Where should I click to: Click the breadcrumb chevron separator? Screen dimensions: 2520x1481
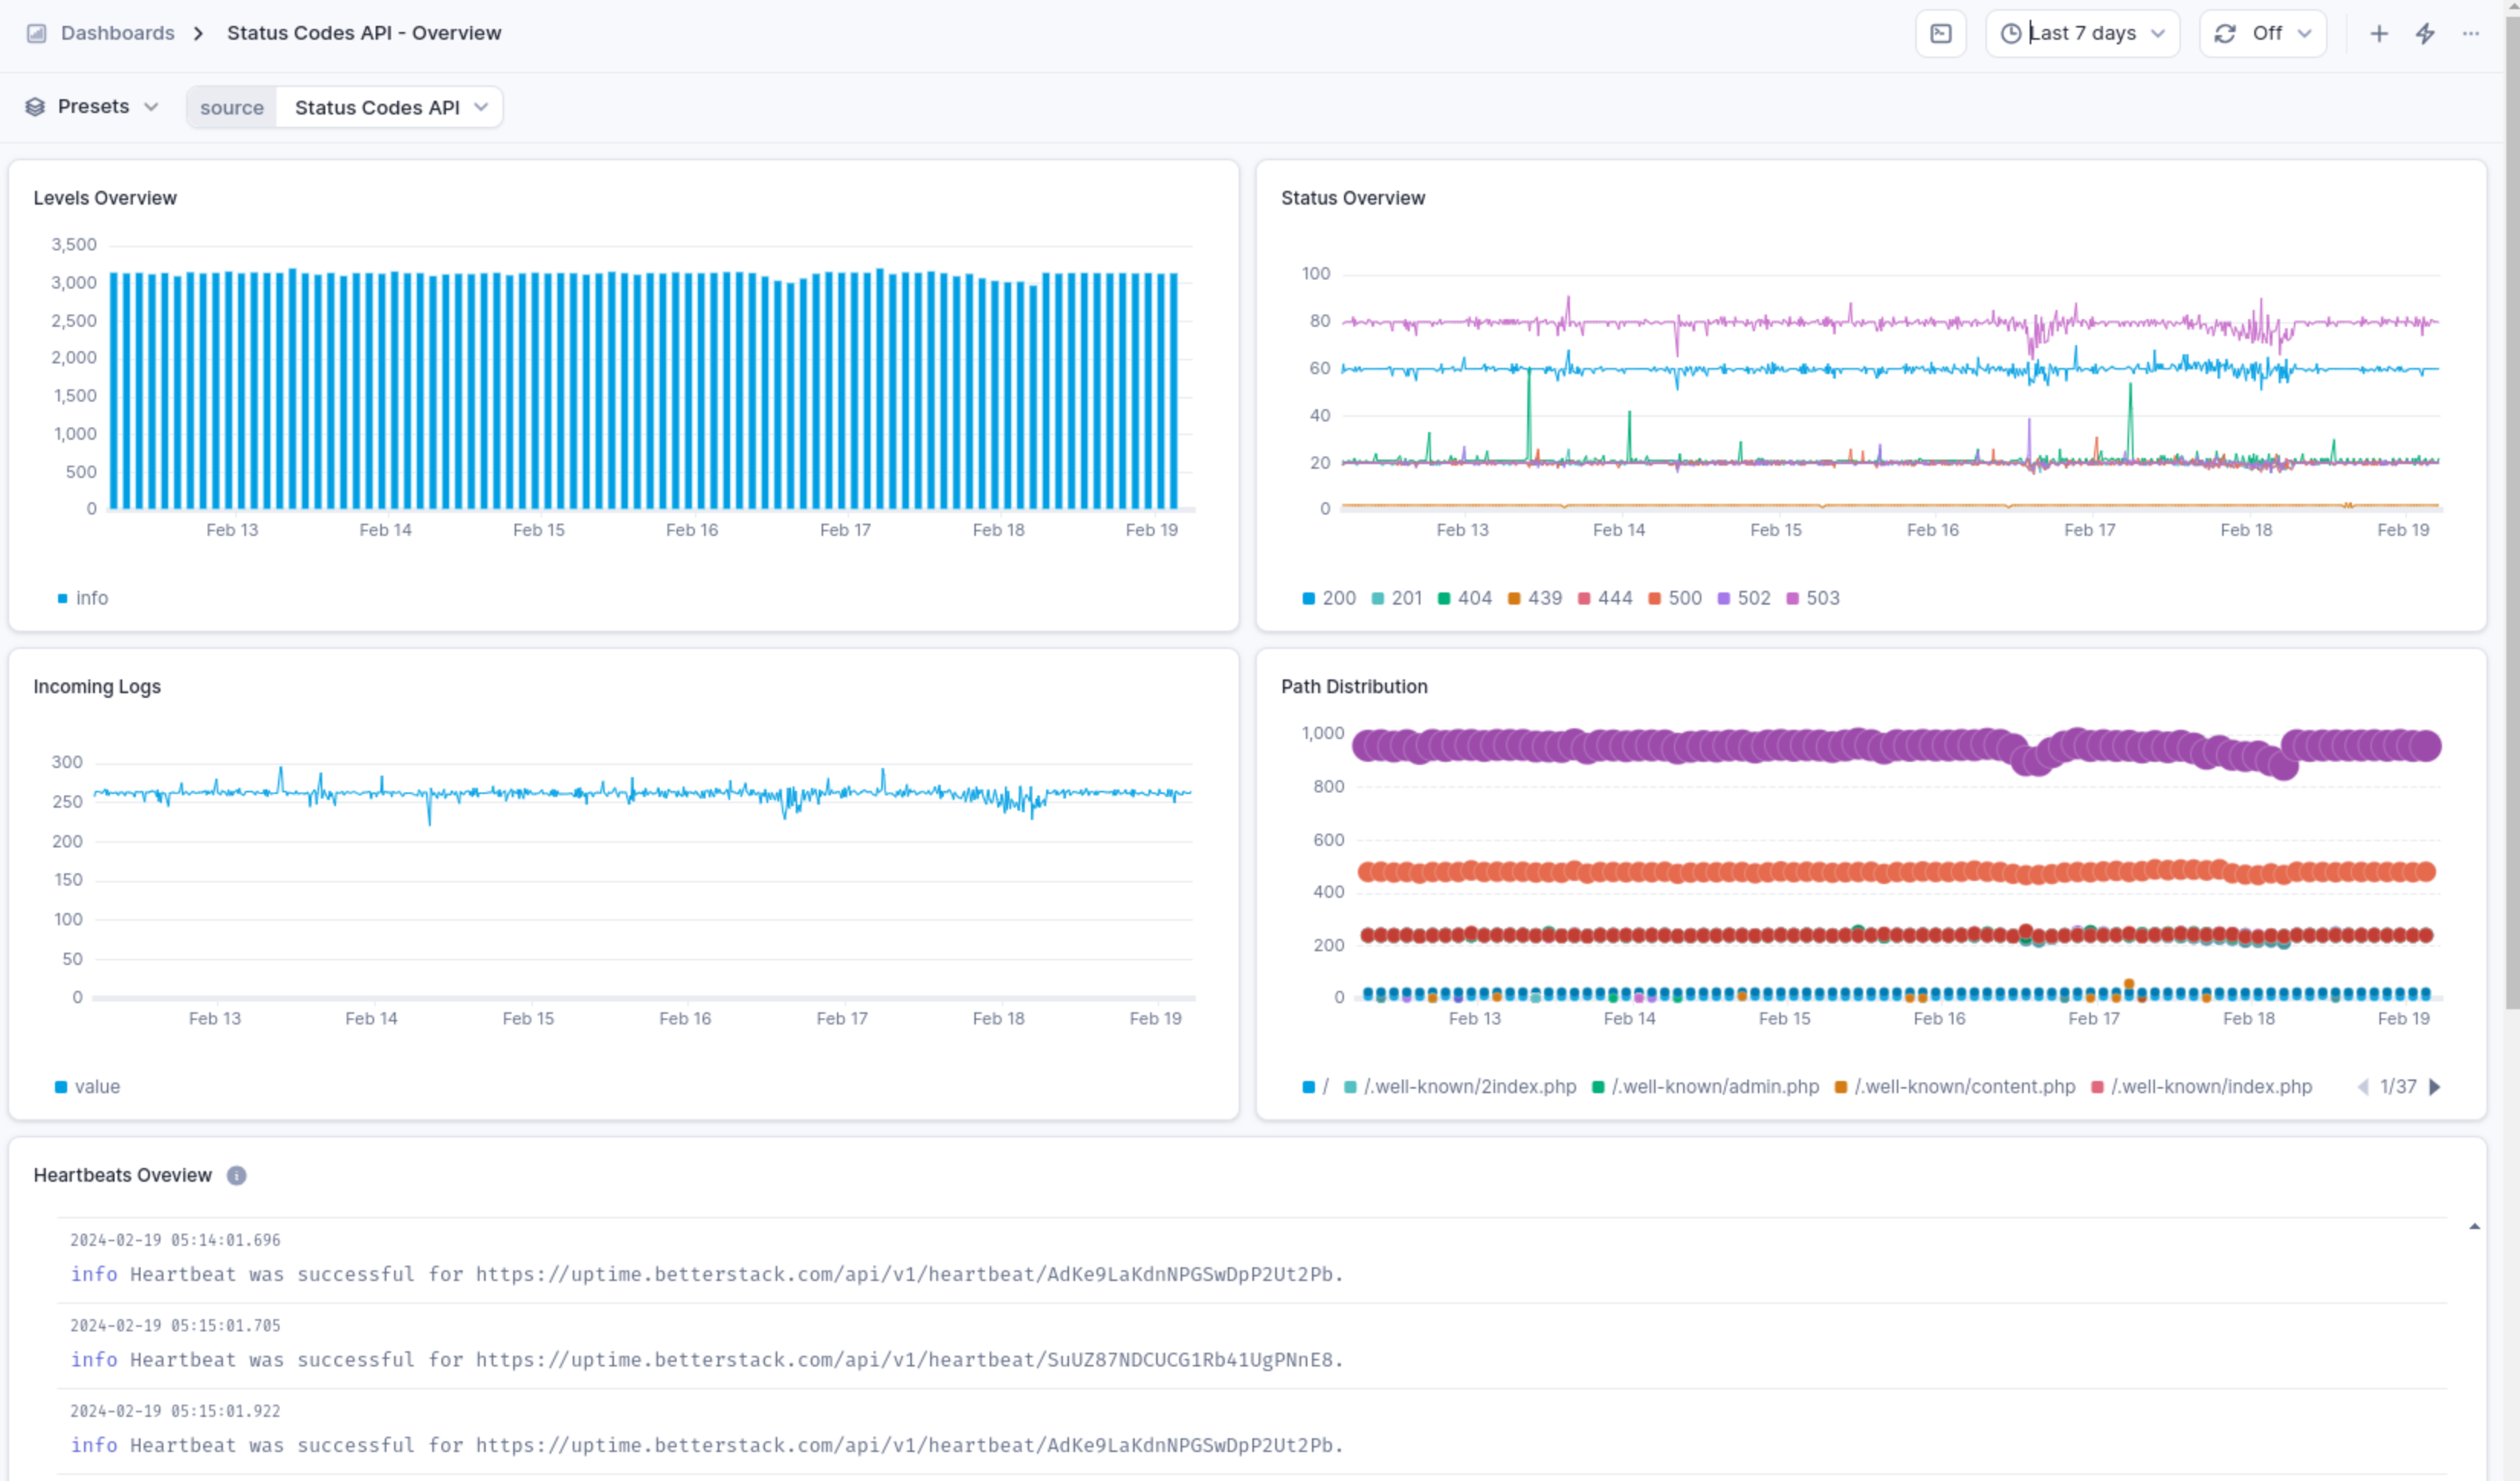[198, 33]
